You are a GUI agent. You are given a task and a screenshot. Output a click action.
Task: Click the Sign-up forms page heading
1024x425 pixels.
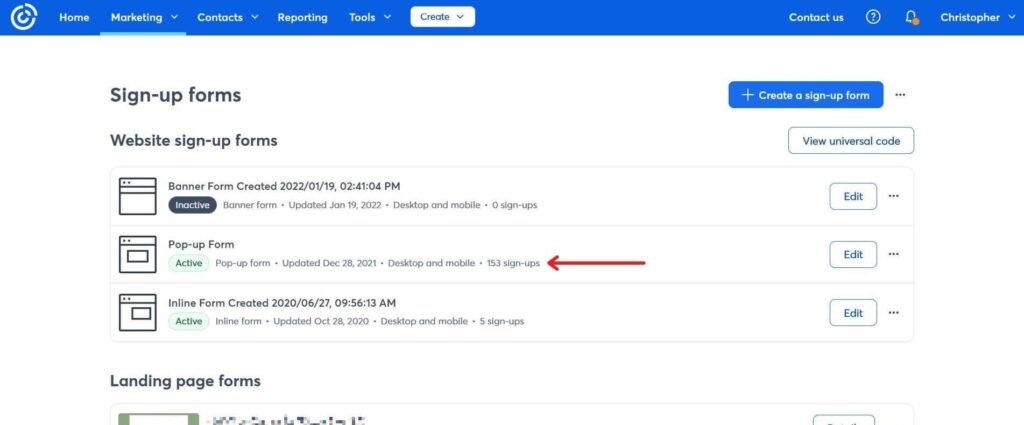(176, 95)
